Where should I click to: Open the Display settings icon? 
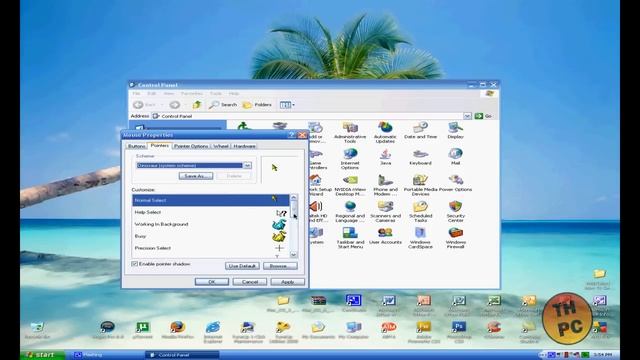pyautogui.click(x=456, y=130)
